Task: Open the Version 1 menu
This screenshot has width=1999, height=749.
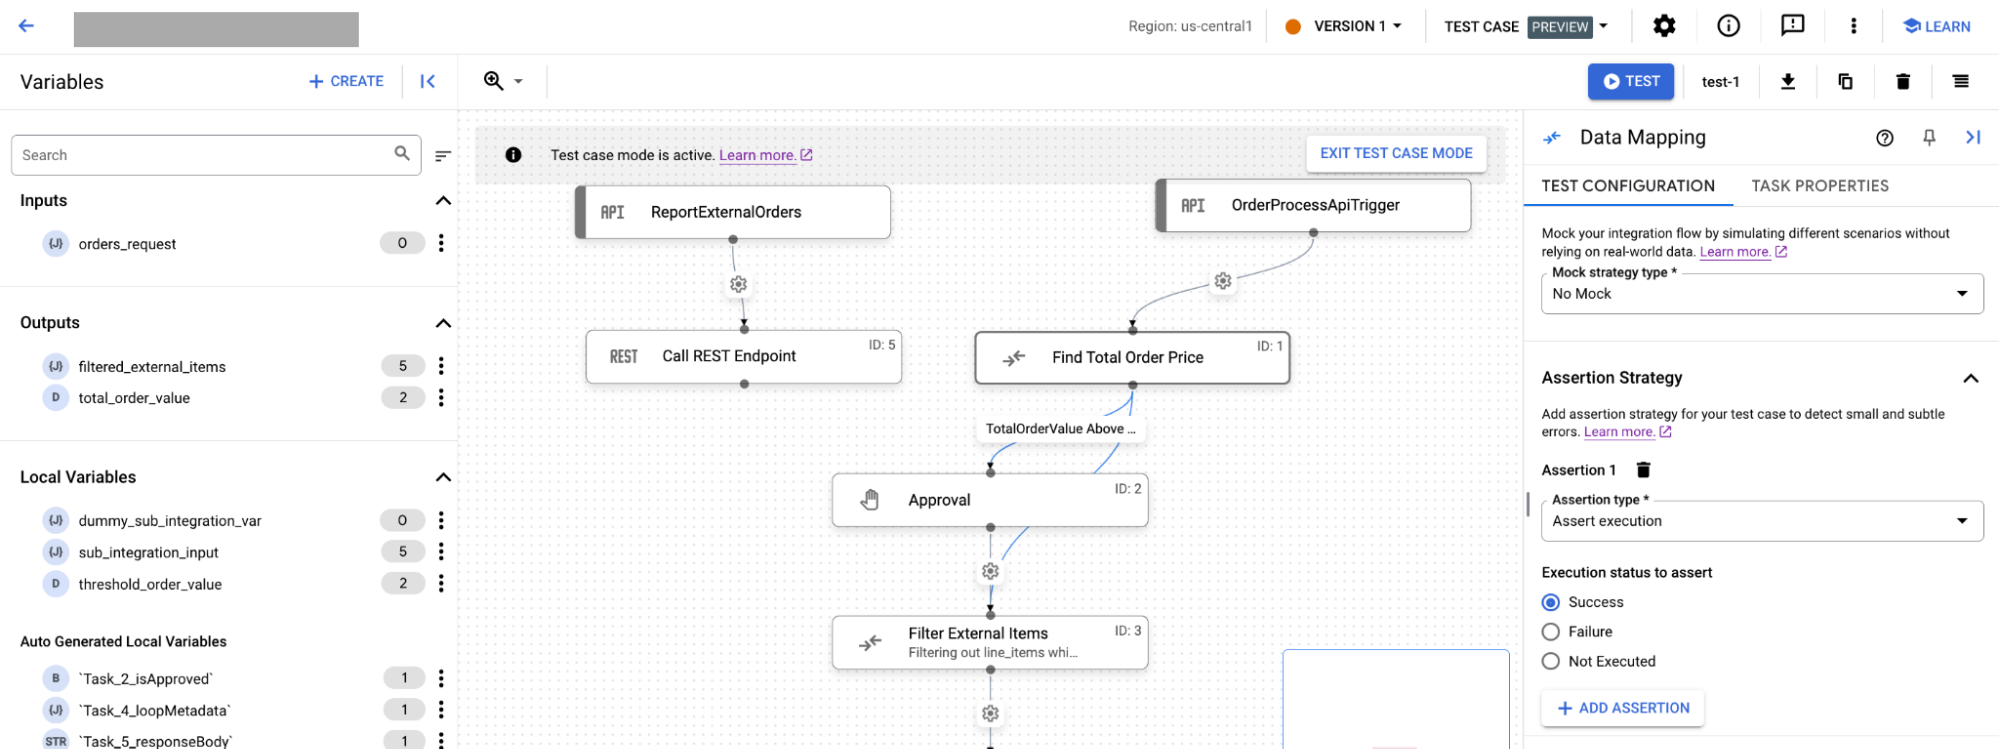Action: click(1356, 27)
